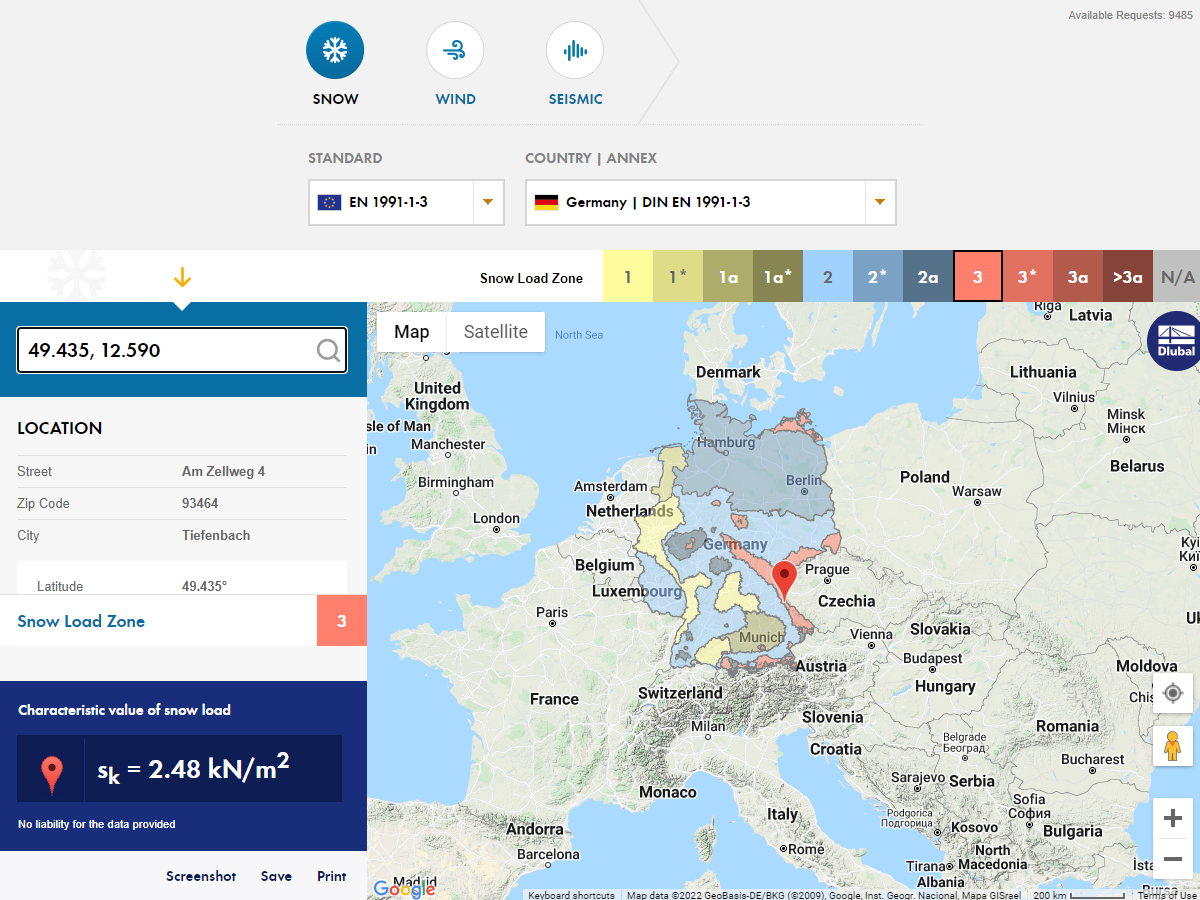This screenshot has width=1200, height=900.
Task: Click the geolocation target button
Action: tap(1172, 693)
